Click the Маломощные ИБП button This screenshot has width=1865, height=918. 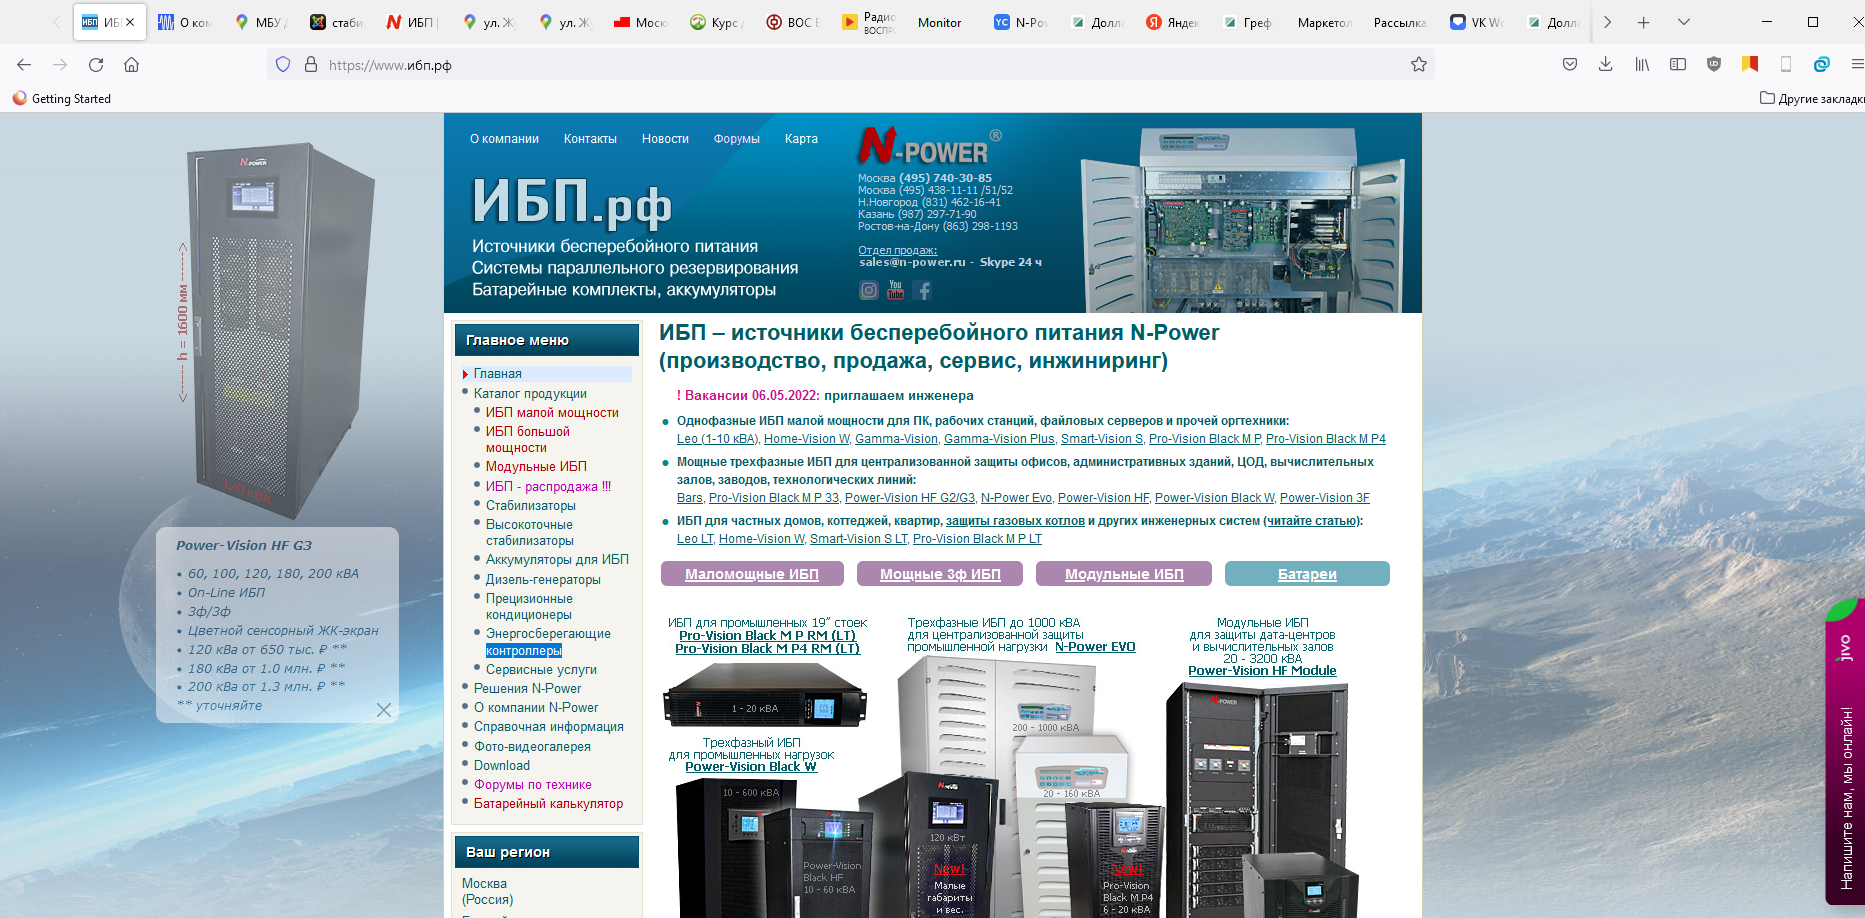point(752,574)
